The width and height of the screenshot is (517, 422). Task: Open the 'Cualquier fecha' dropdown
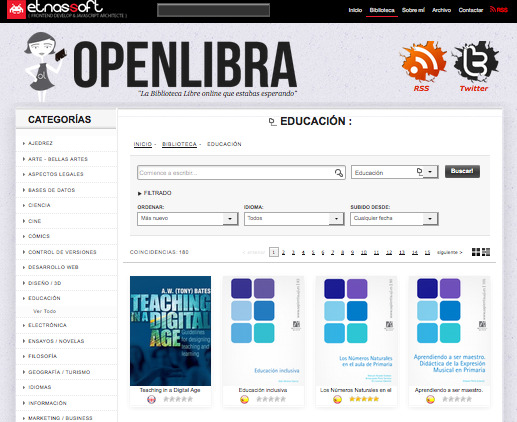pyautogui.click(x=394, y=219)
